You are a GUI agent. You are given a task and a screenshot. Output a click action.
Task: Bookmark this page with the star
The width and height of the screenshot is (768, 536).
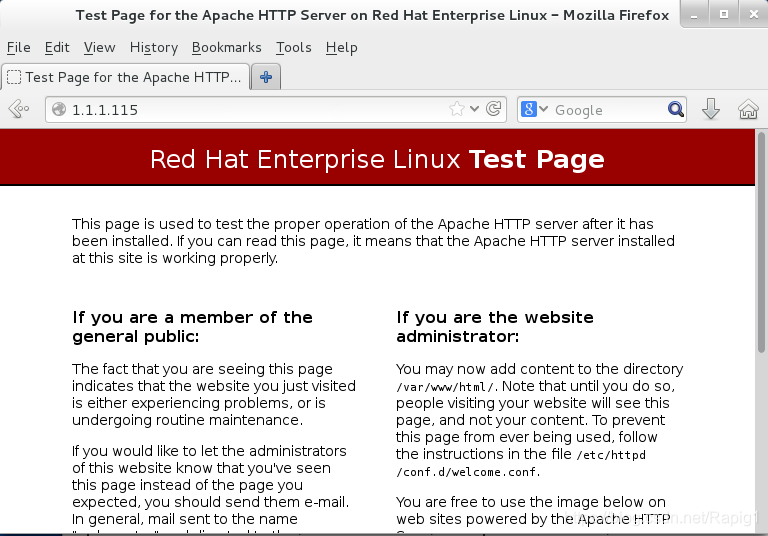pyautogui.click(x=456, y=109)
